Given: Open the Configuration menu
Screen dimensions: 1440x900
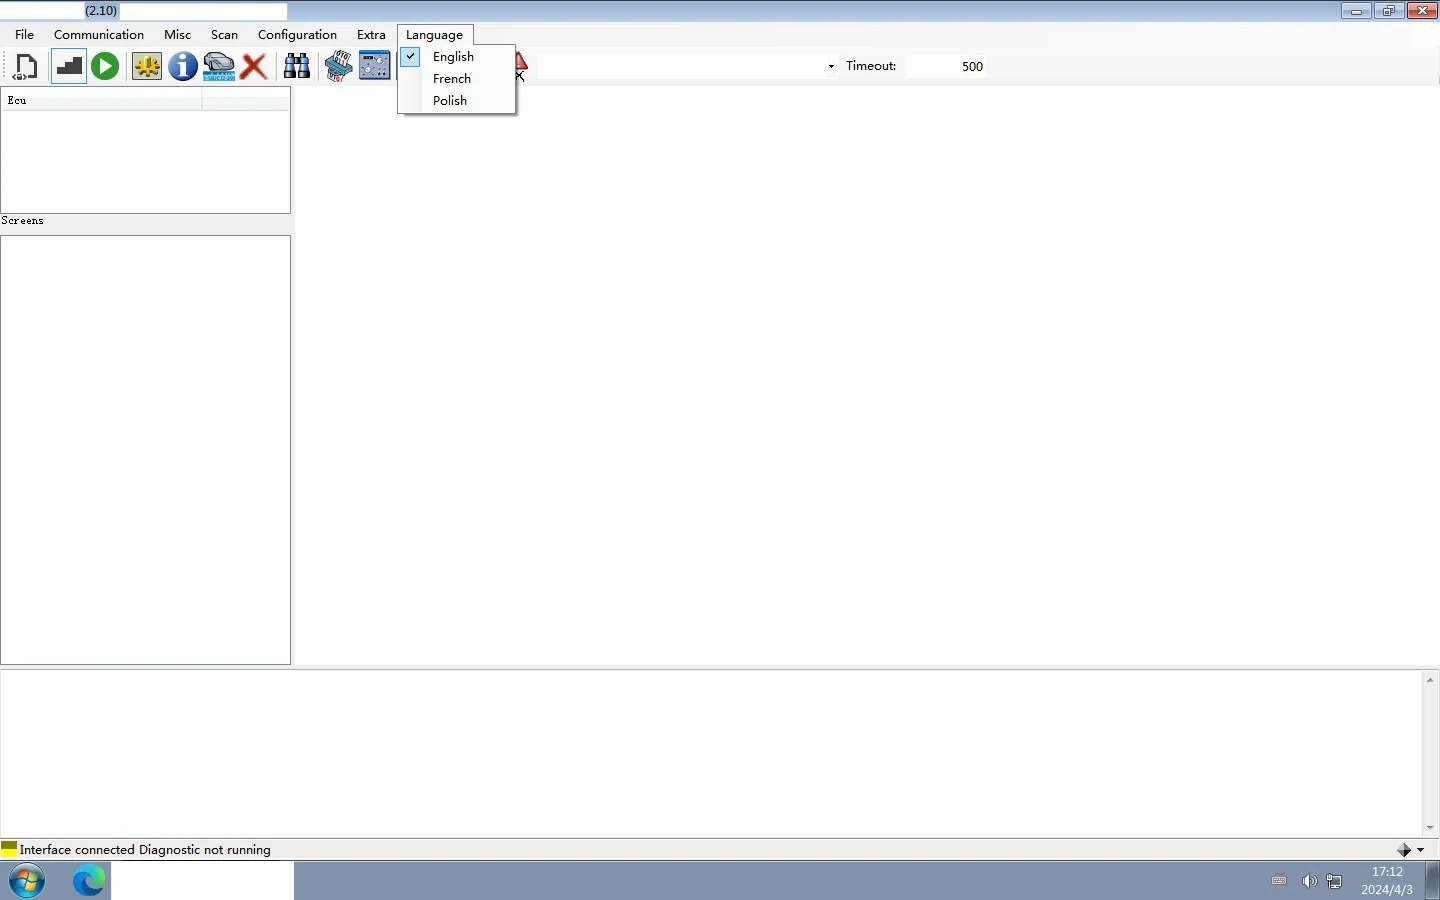Looking at the screenshot, I should tap(297, 35).
